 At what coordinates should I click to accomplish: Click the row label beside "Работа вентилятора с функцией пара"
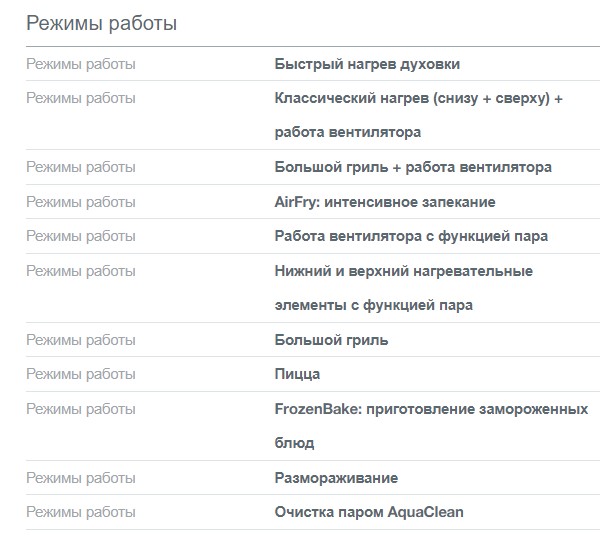[81, 236]
